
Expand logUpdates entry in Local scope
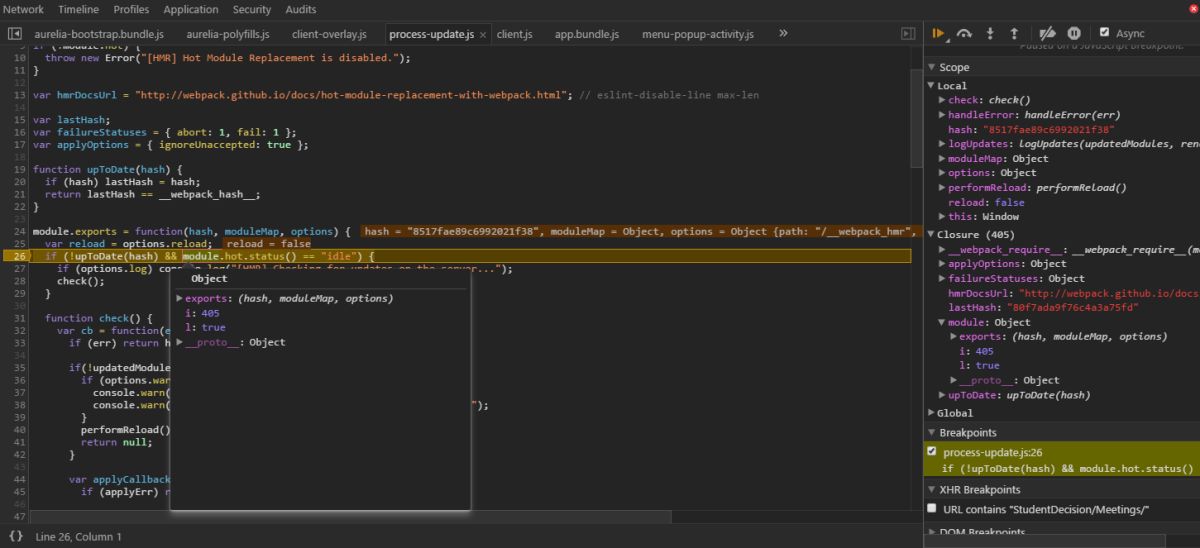(x=942, y=144)
